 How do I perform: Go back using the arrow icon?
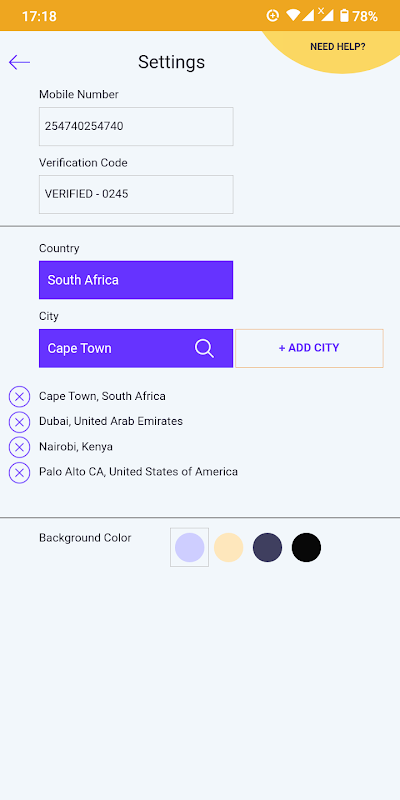pyautogui.click(x=19, y=62)
